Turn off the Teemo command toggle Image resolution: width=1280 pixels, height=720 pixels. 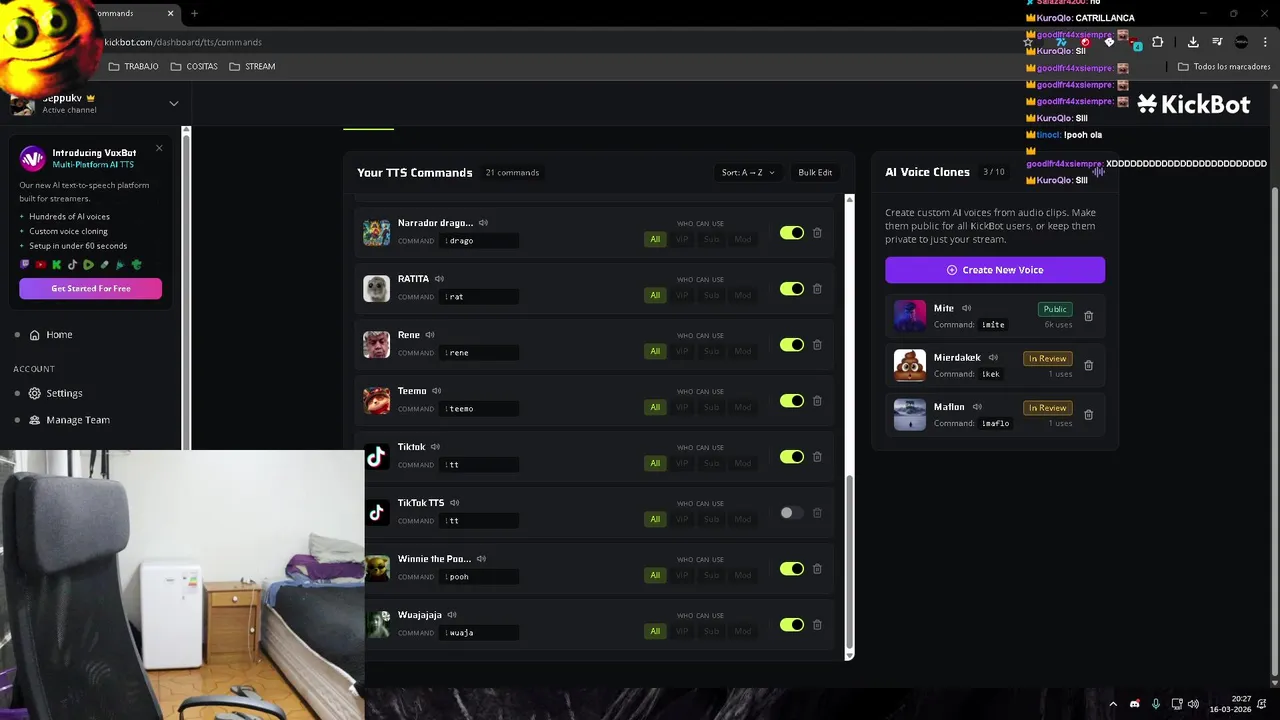pos(792,401)
